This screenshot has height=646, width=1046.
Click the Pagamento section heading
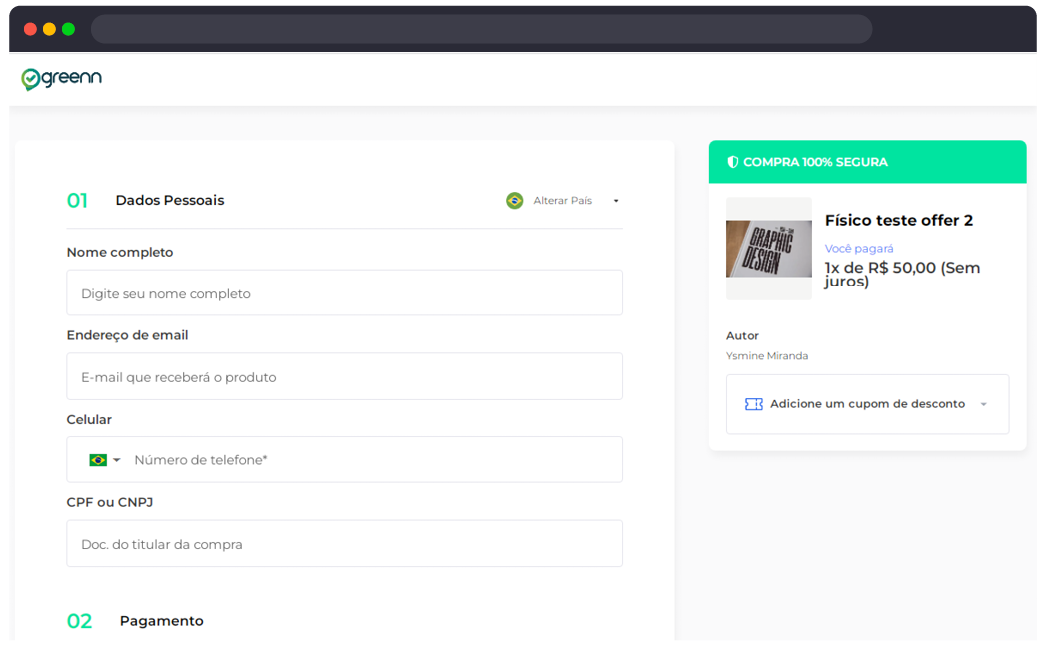coord(161,621)
